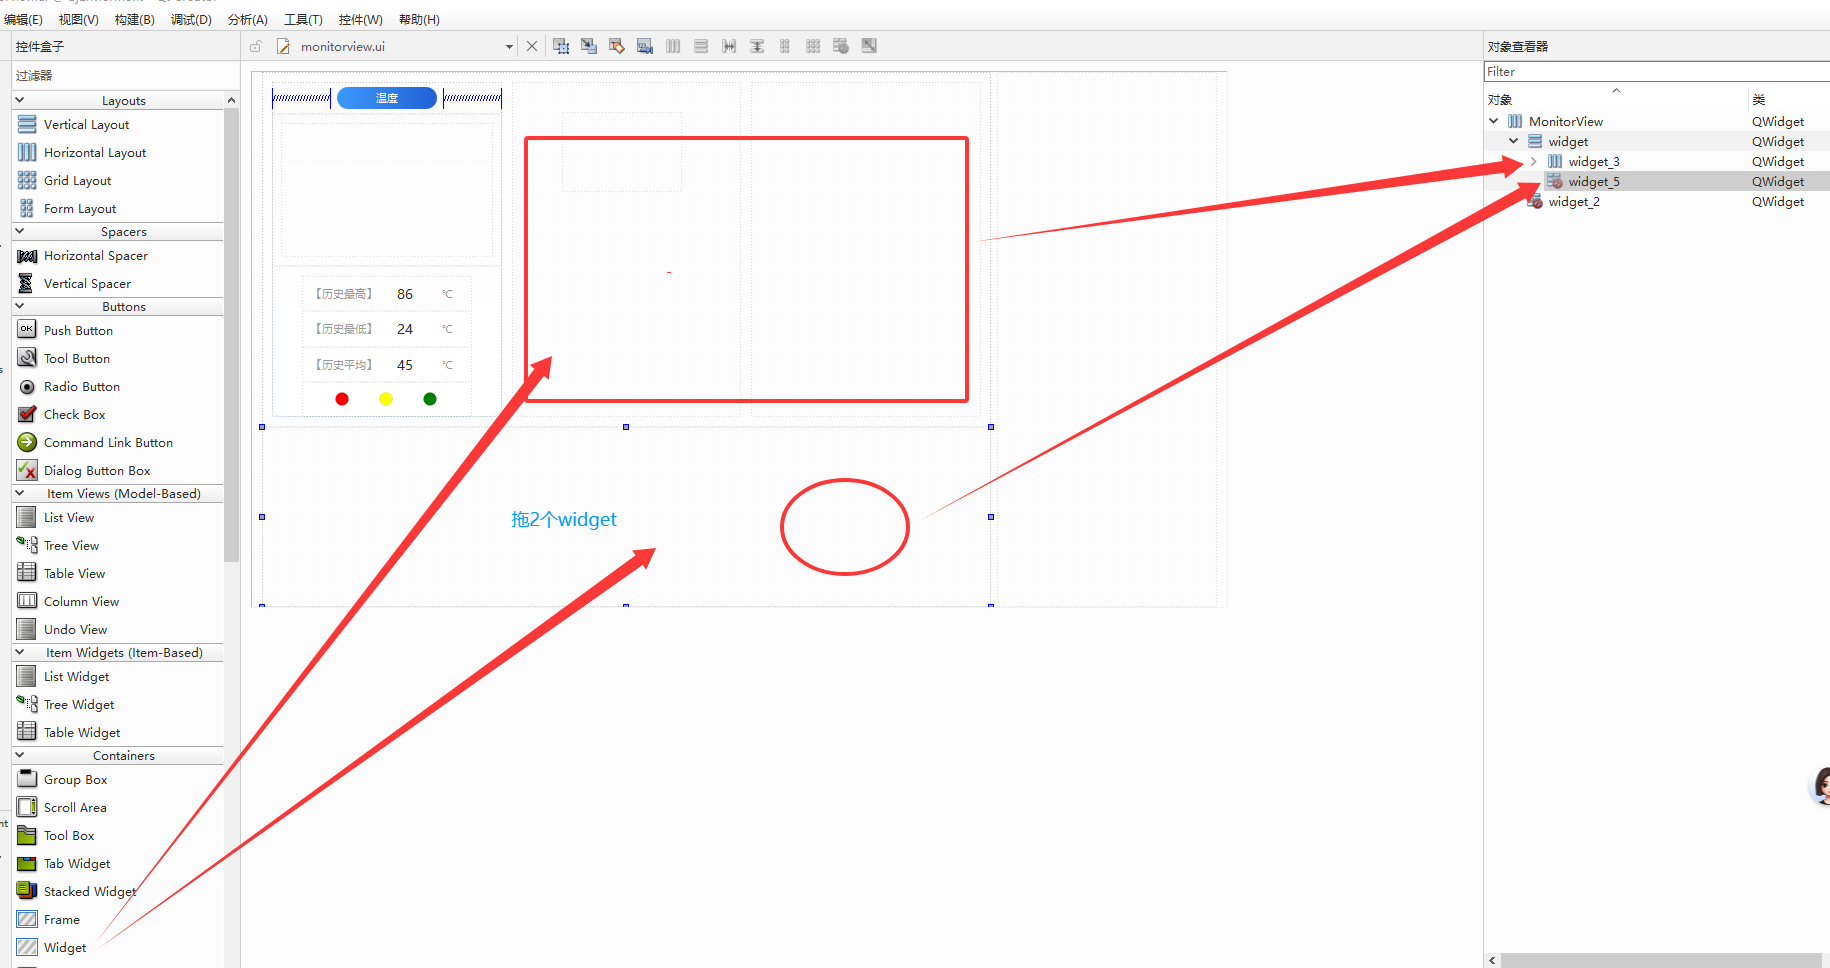Open the 分析(A) menu
Screen dimensions: 1830x968
pyautogui.click(x=248, y=19)
